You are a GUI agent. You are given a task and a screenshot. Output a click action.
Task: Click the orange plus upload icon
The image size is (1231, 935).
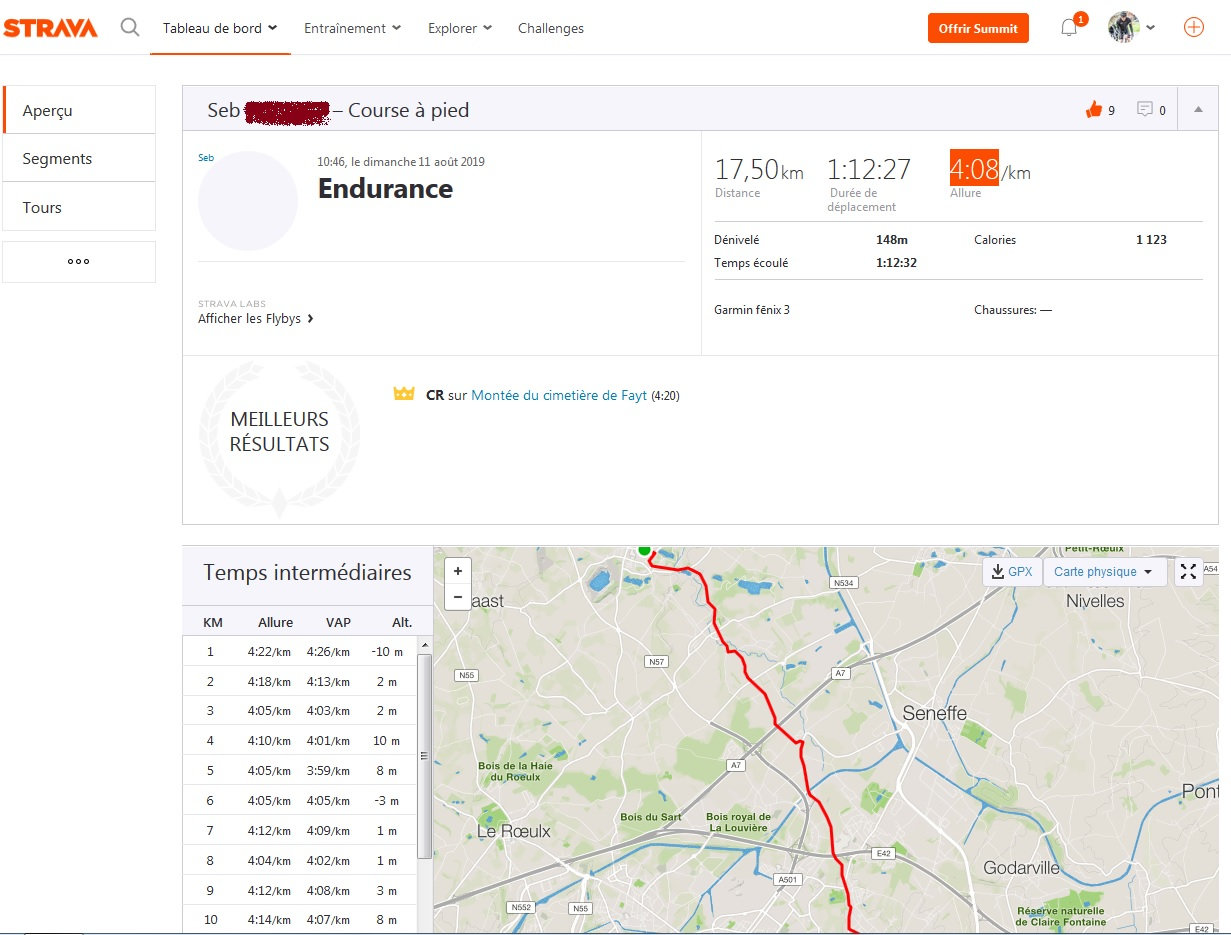click(1193, 28)
